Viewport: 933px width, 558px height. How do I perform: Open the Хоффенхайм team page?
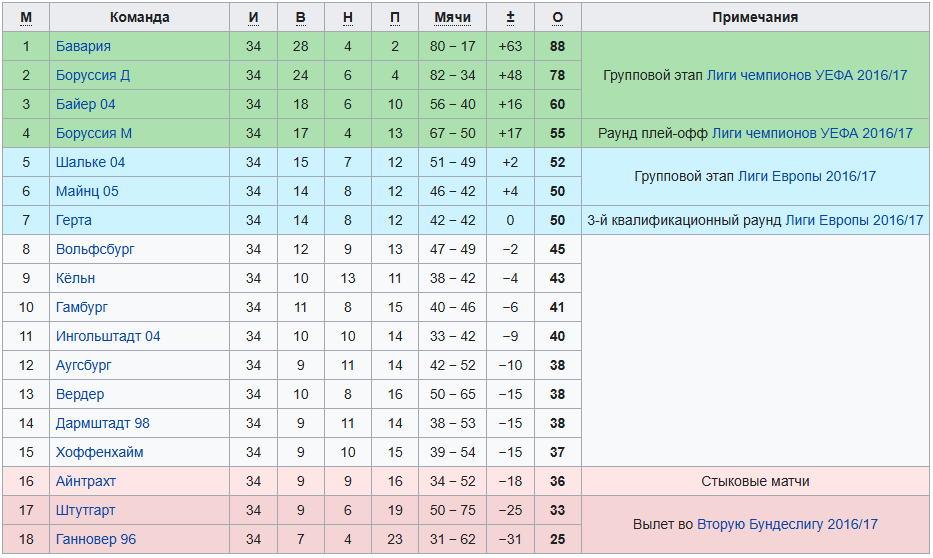click(99, 452)
